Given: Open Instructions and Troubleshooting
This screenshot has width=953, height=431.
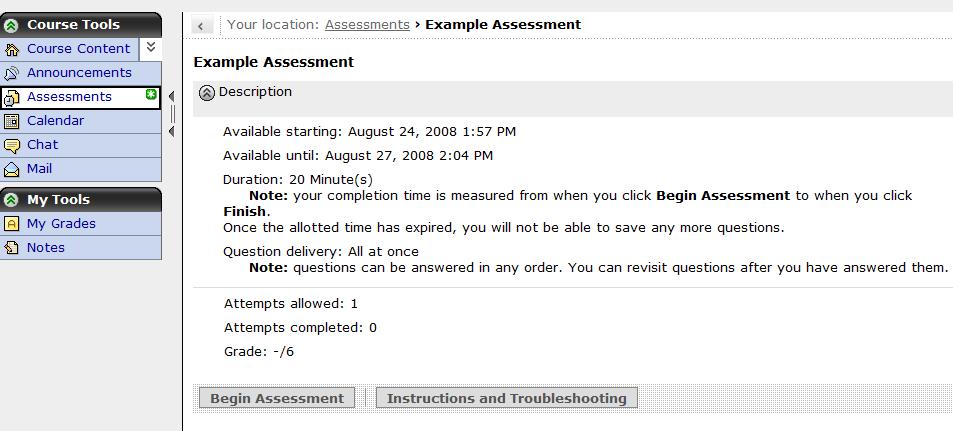Looking at the screenshot, I should pos(506,398).
